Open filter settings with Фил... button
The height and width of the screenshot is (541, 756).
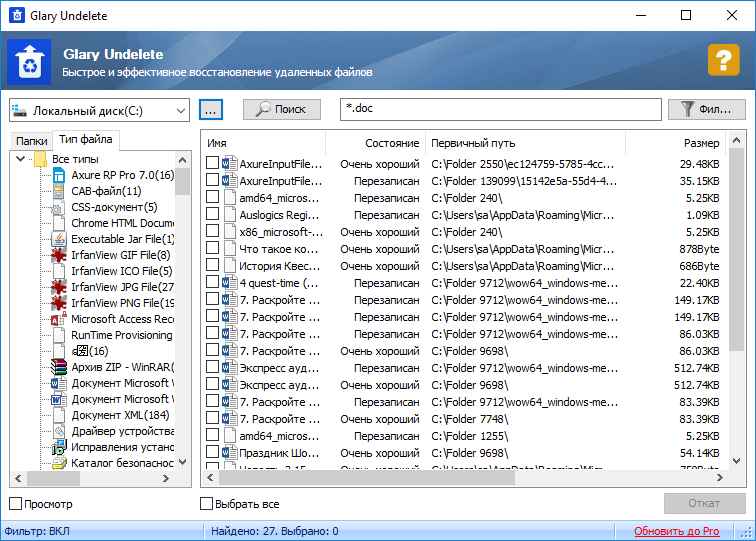point(707,109)
